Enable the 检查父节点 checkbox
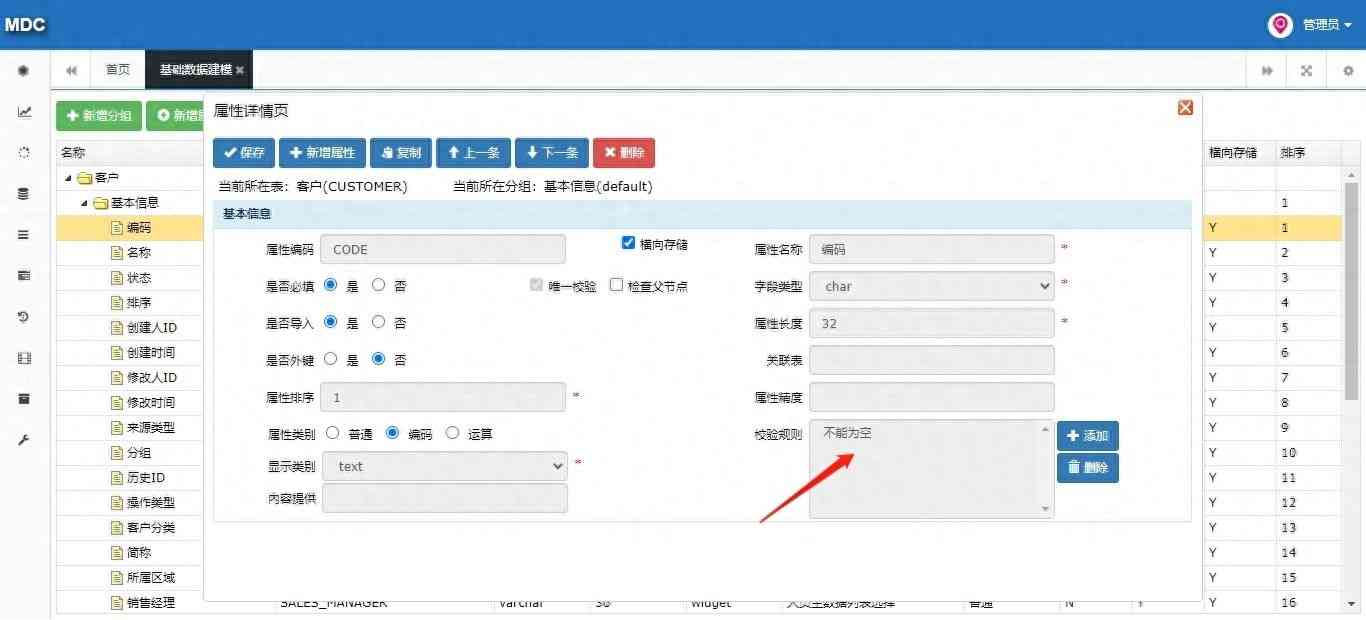Viewport: 1366px width, 620px height. [x=616, y=285]
